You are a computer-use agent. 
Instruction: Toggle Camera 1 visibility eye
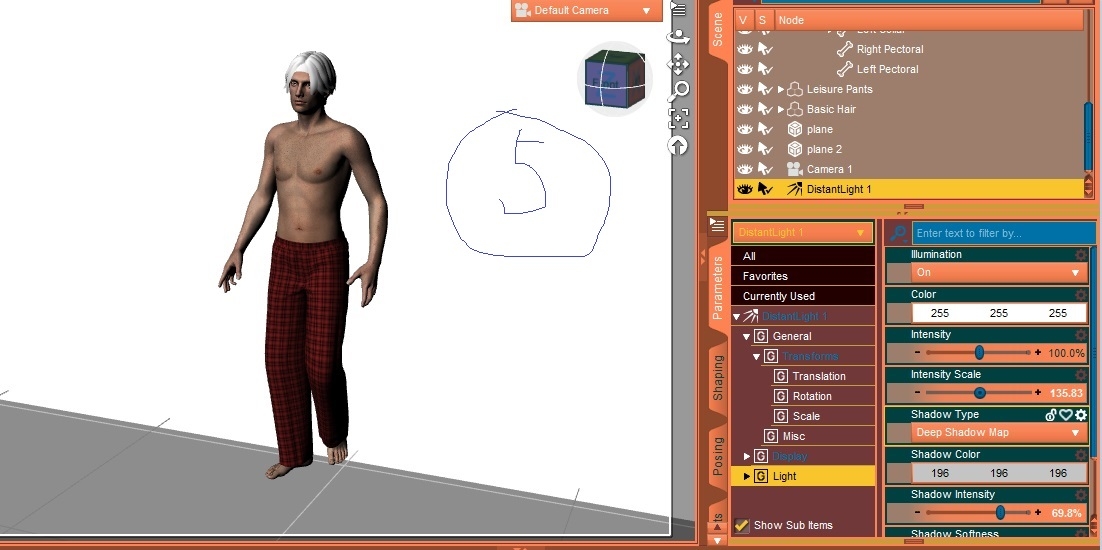click(744, 169)
